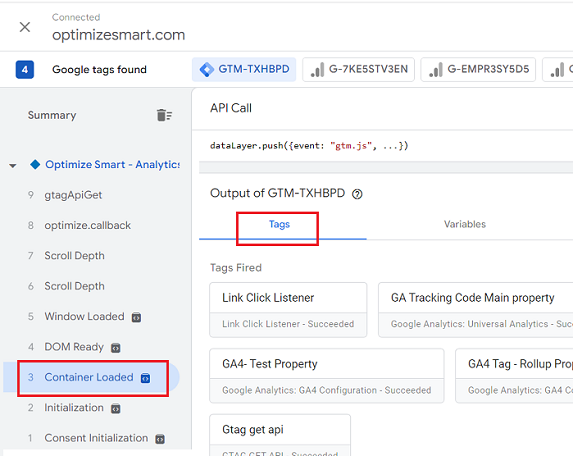This screenshot has width=573, height=456.
Task: Click the Initialization event code icon
Action: tap(115, 408)
